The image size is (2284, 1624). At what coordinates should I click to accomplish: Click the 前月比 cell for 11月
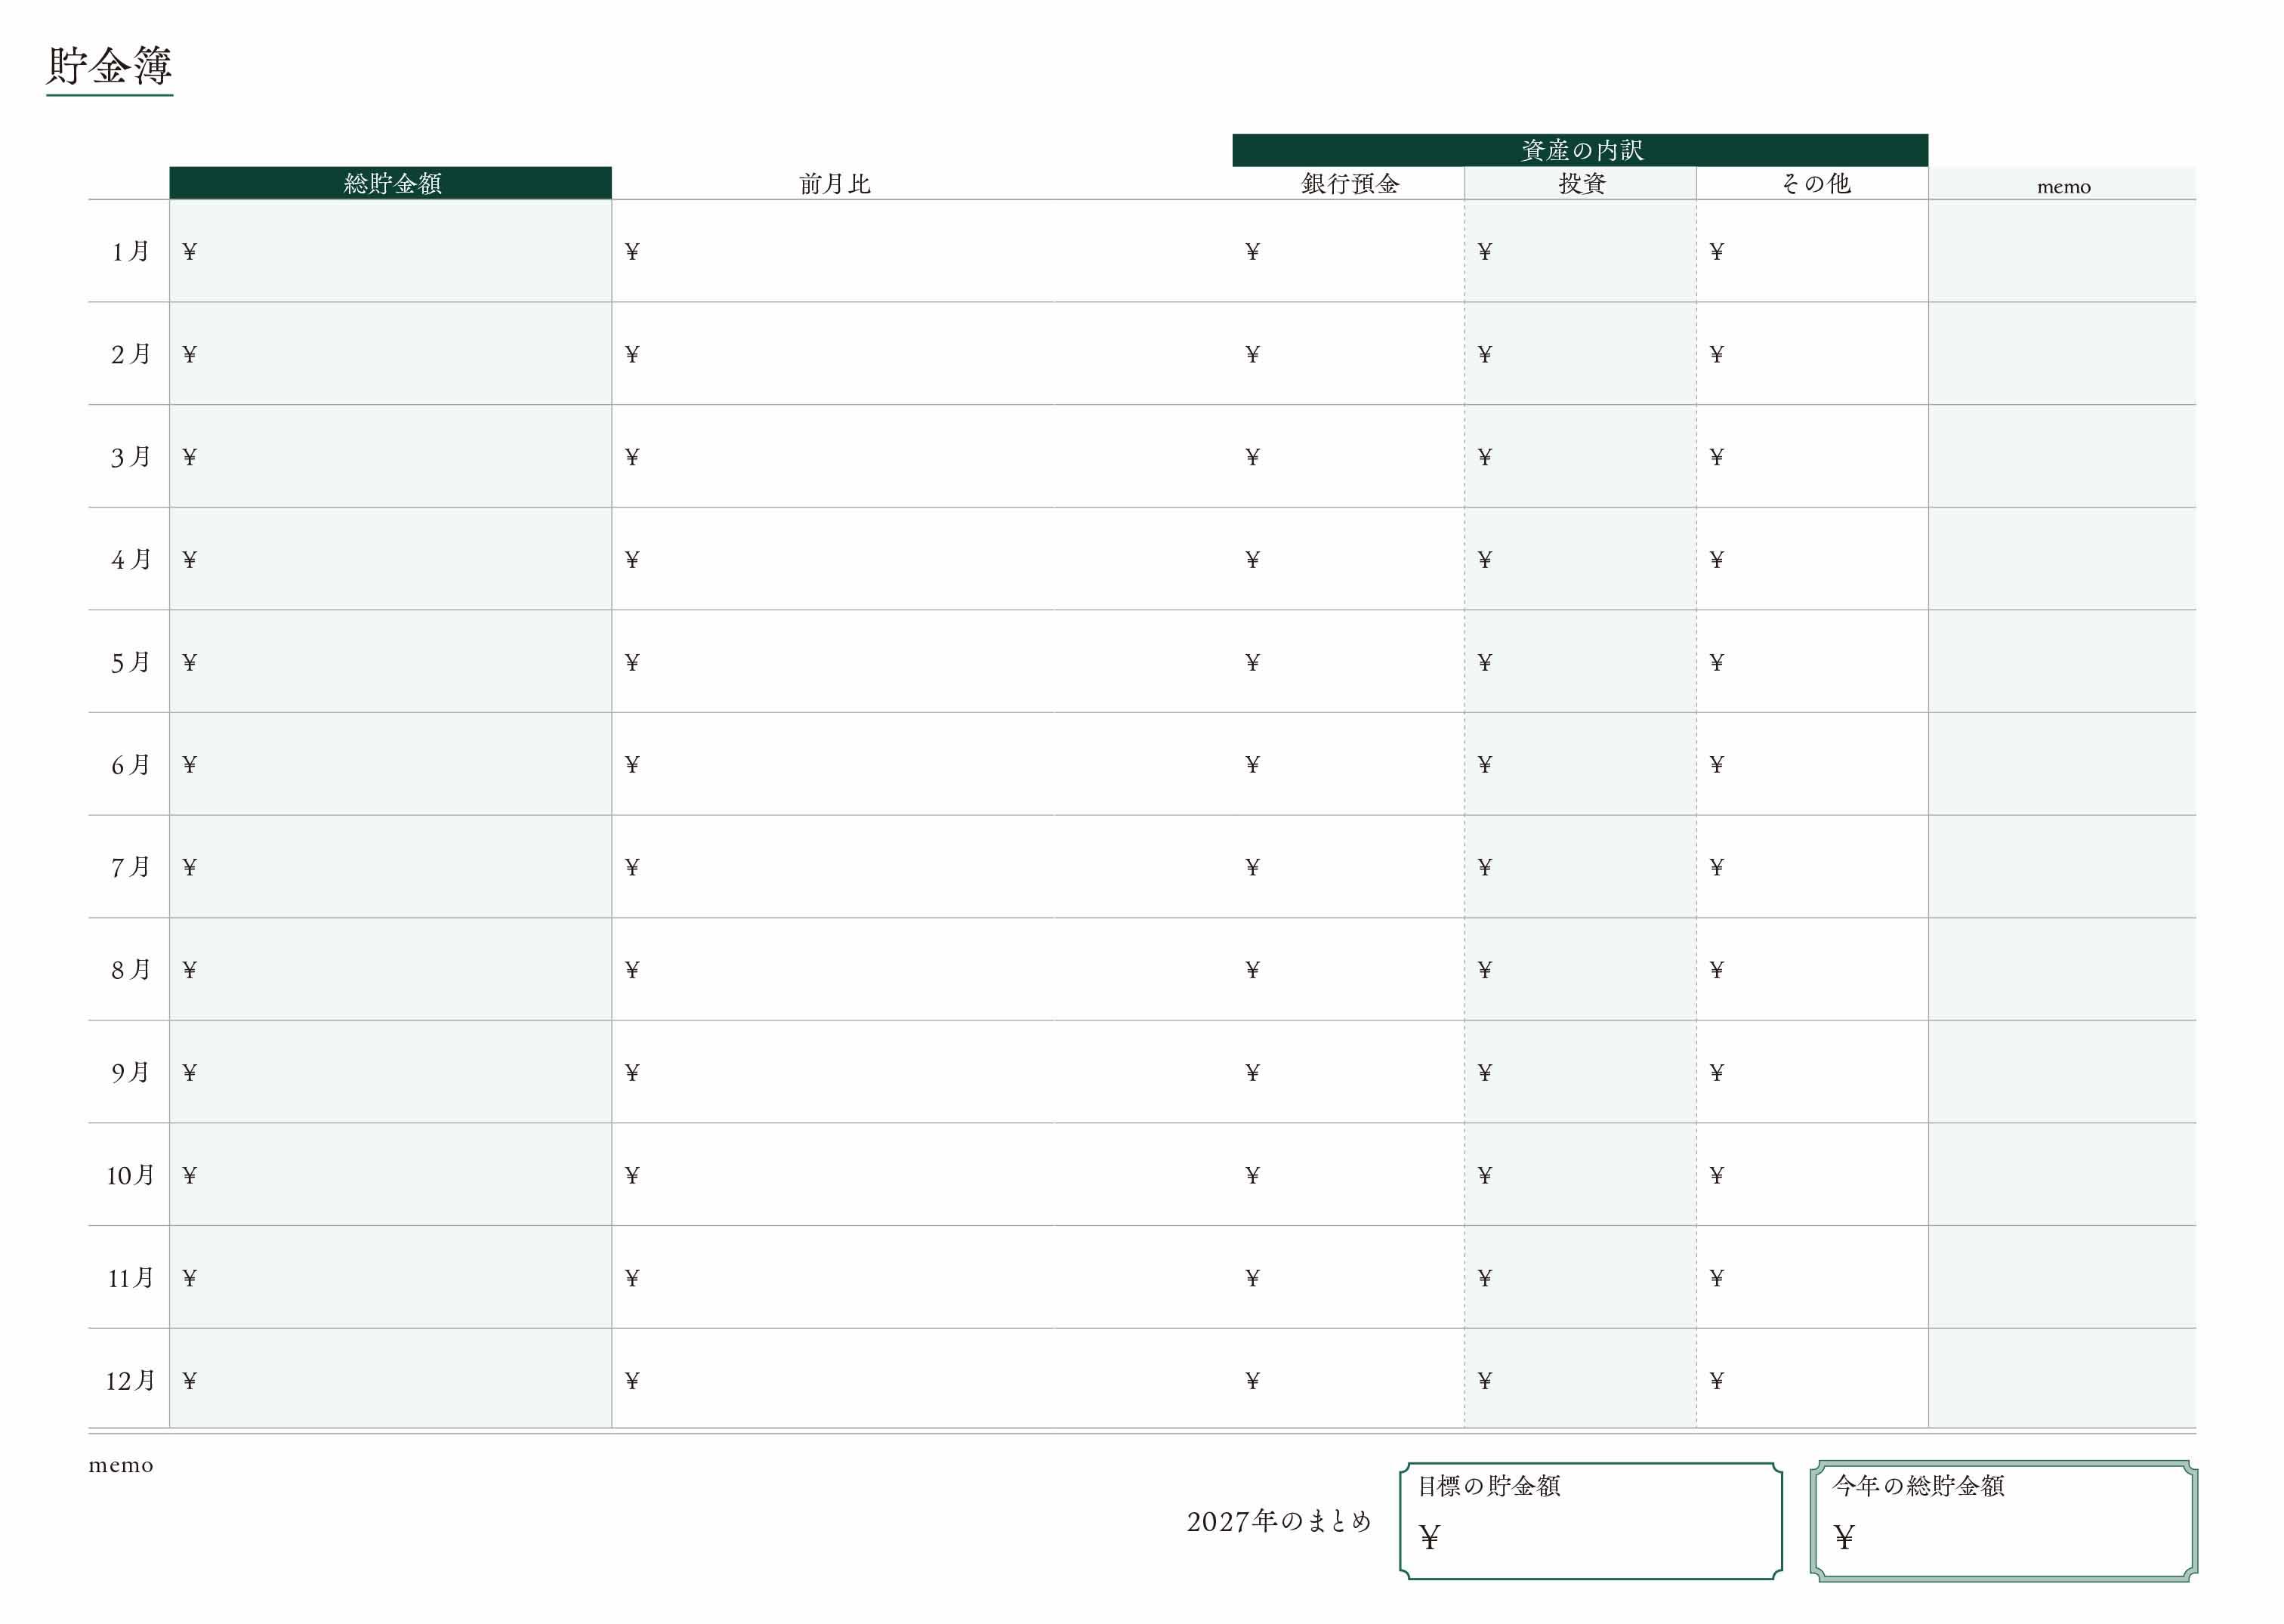[922, 1278]
